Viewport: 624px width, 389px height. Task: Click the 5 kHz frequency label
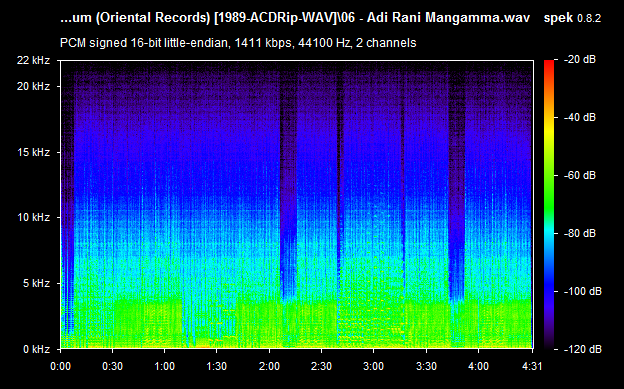click(x=36, y=283)
